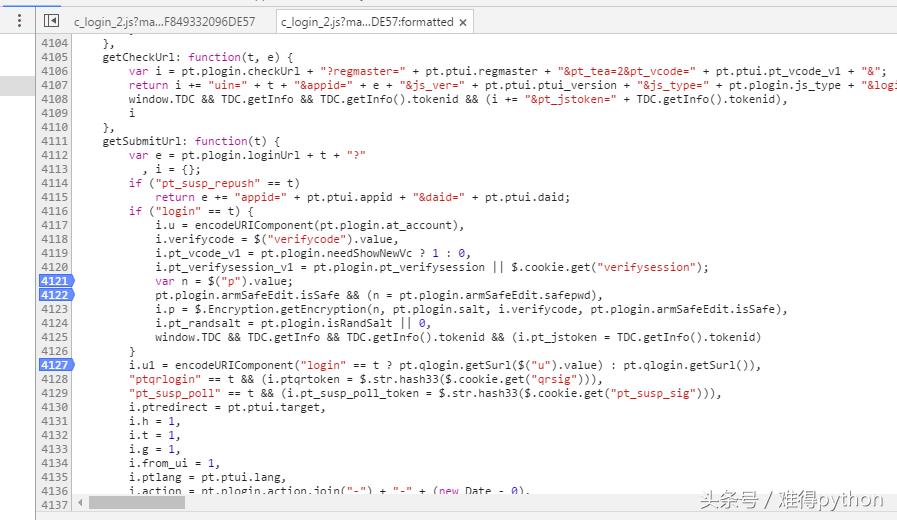Click line number 4111 gutter for getSubmitUrl
The image size is (897, 520).
tap(54, 141)
